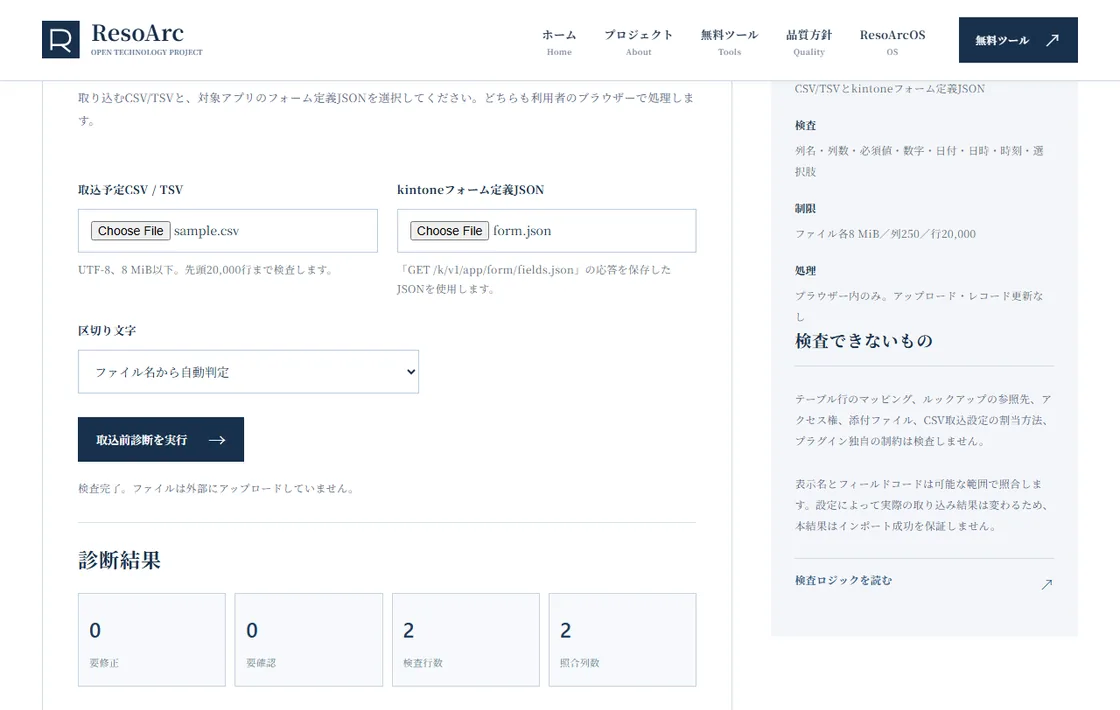Screen dimensions: 1120x710
Task: Open the プロジェクト About menu item
Action: point(639,42)
